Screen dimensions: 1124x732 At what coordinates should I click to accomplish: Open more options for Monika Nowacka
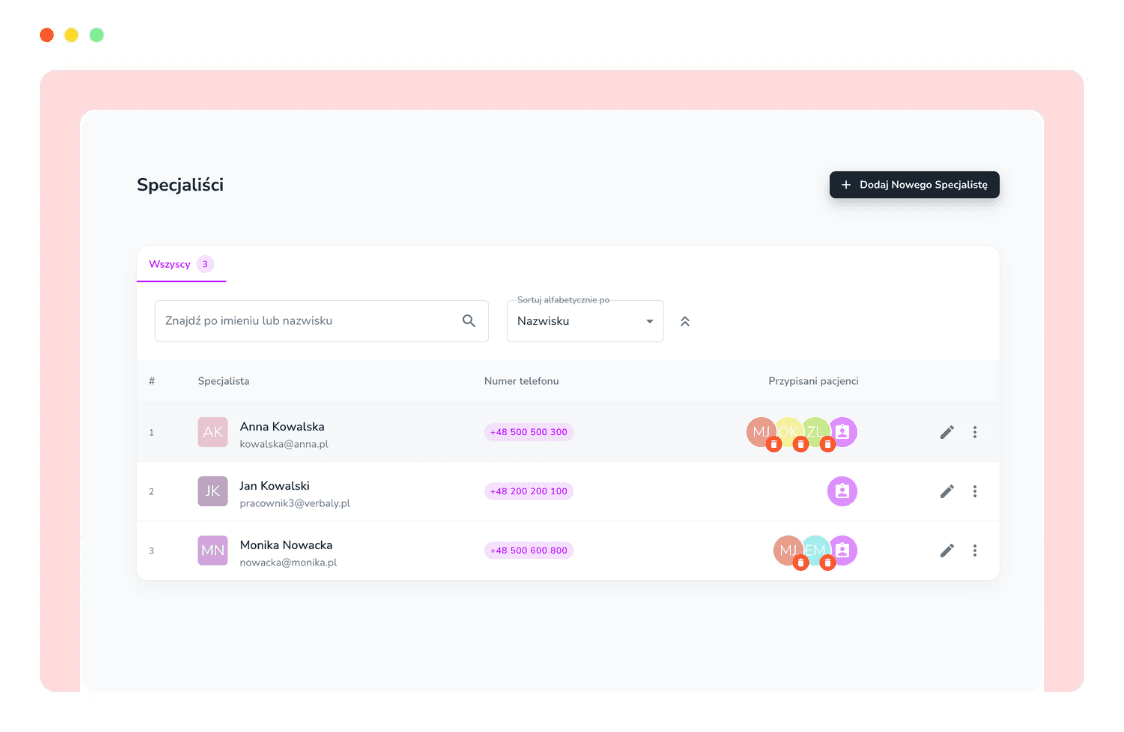point(975,551)
